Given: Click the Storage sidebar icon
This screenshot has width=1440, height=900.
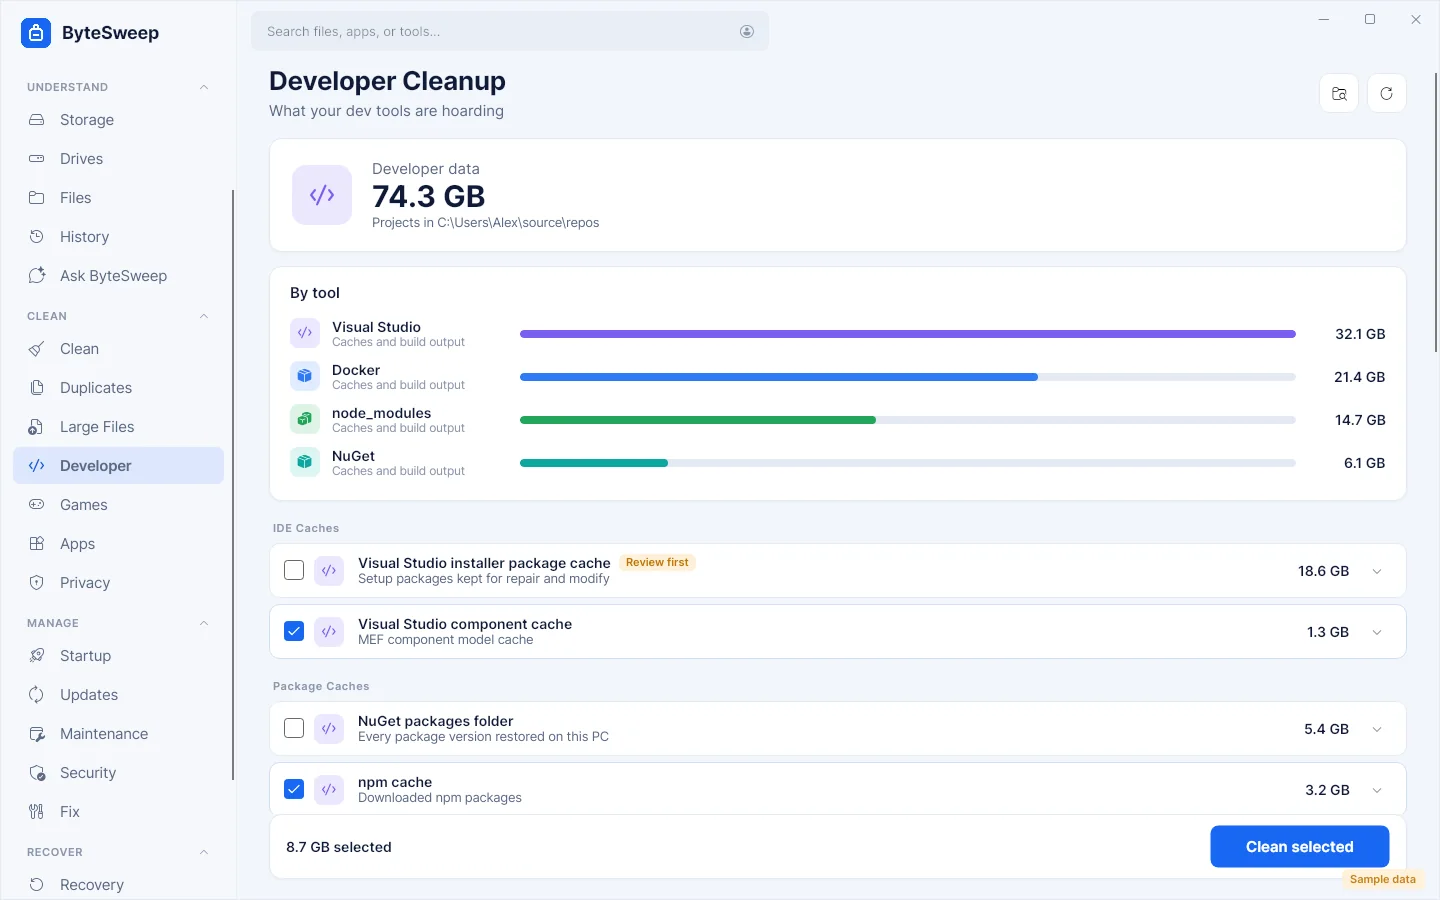Looking at the screenshot, I should tap(37, 120).
